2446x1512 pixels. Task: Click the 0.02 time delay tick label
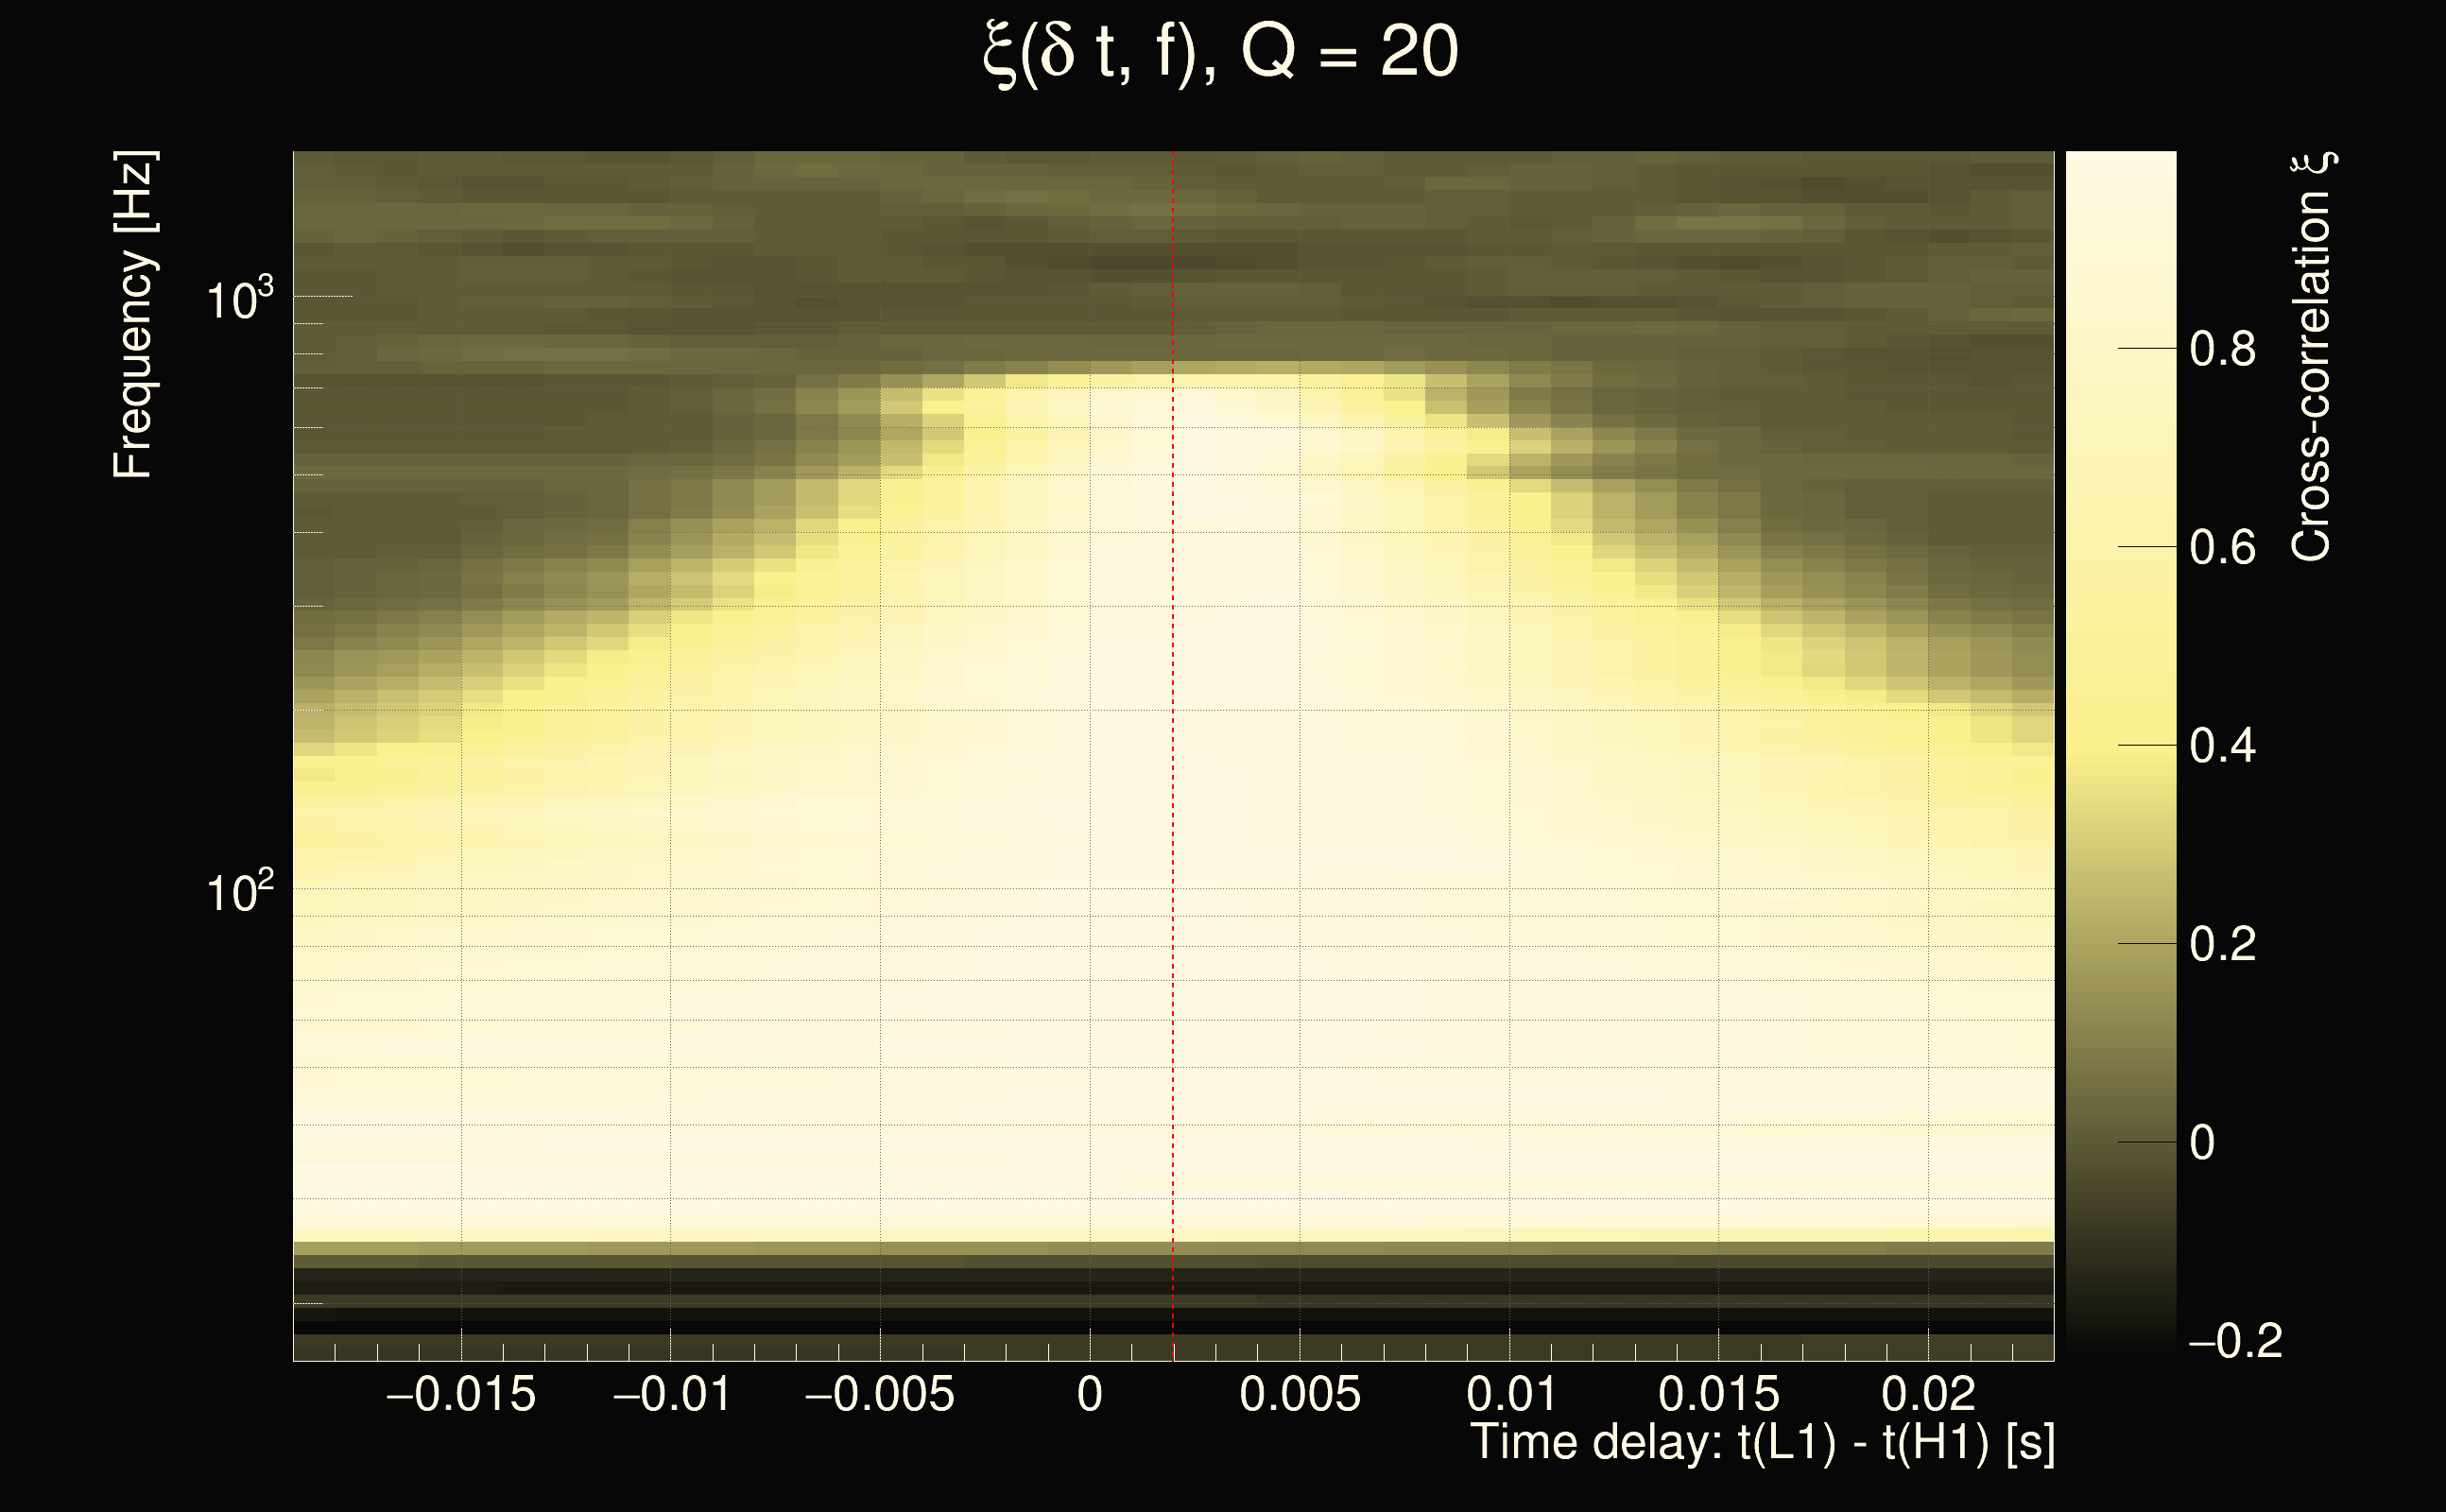point(1928,1394)
